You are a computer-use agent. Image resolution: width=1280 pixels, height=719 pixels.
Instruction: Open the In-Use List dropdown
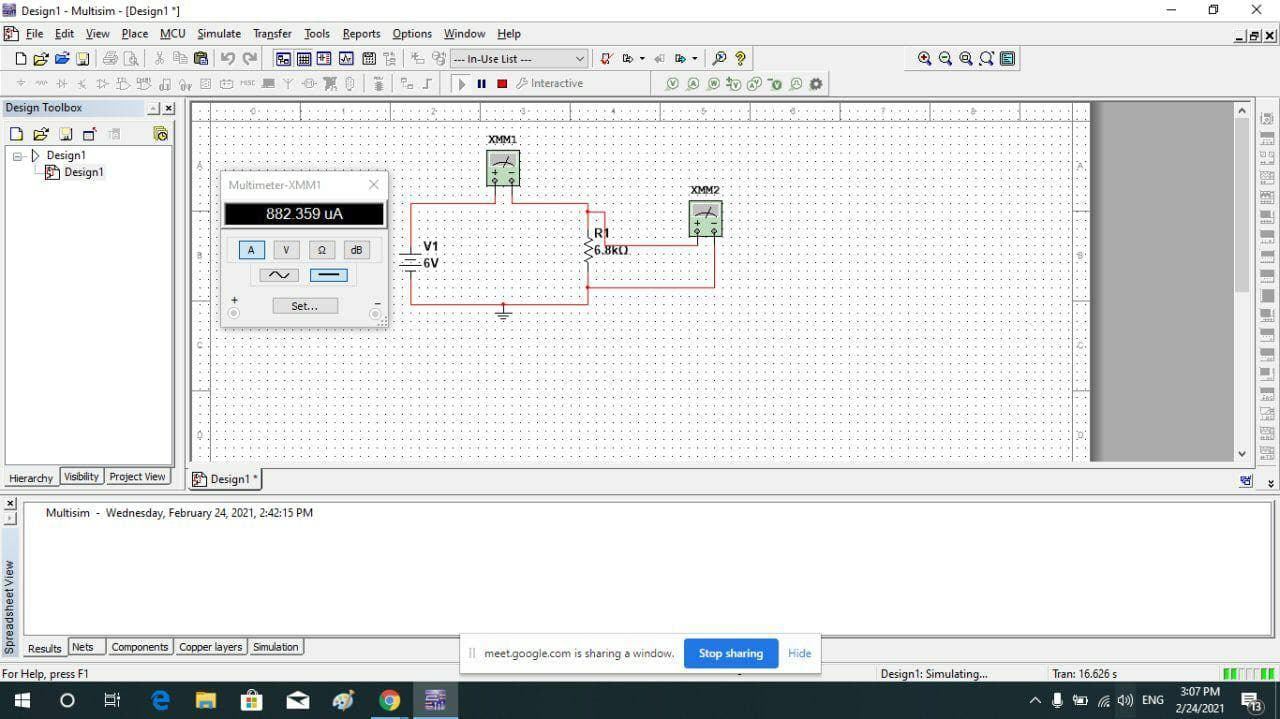click(x=579, y=59)
